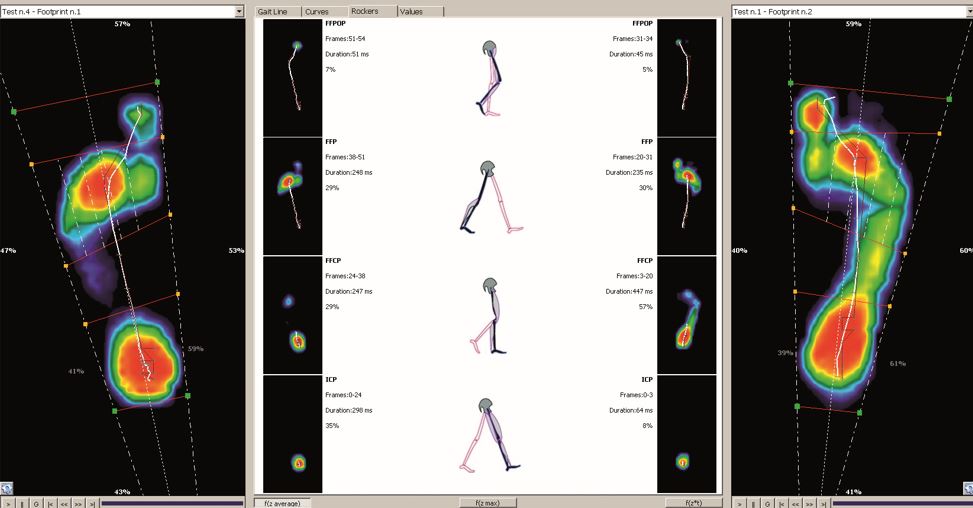
Task: Open the Values tab
Action: click(x=421, y=11)
